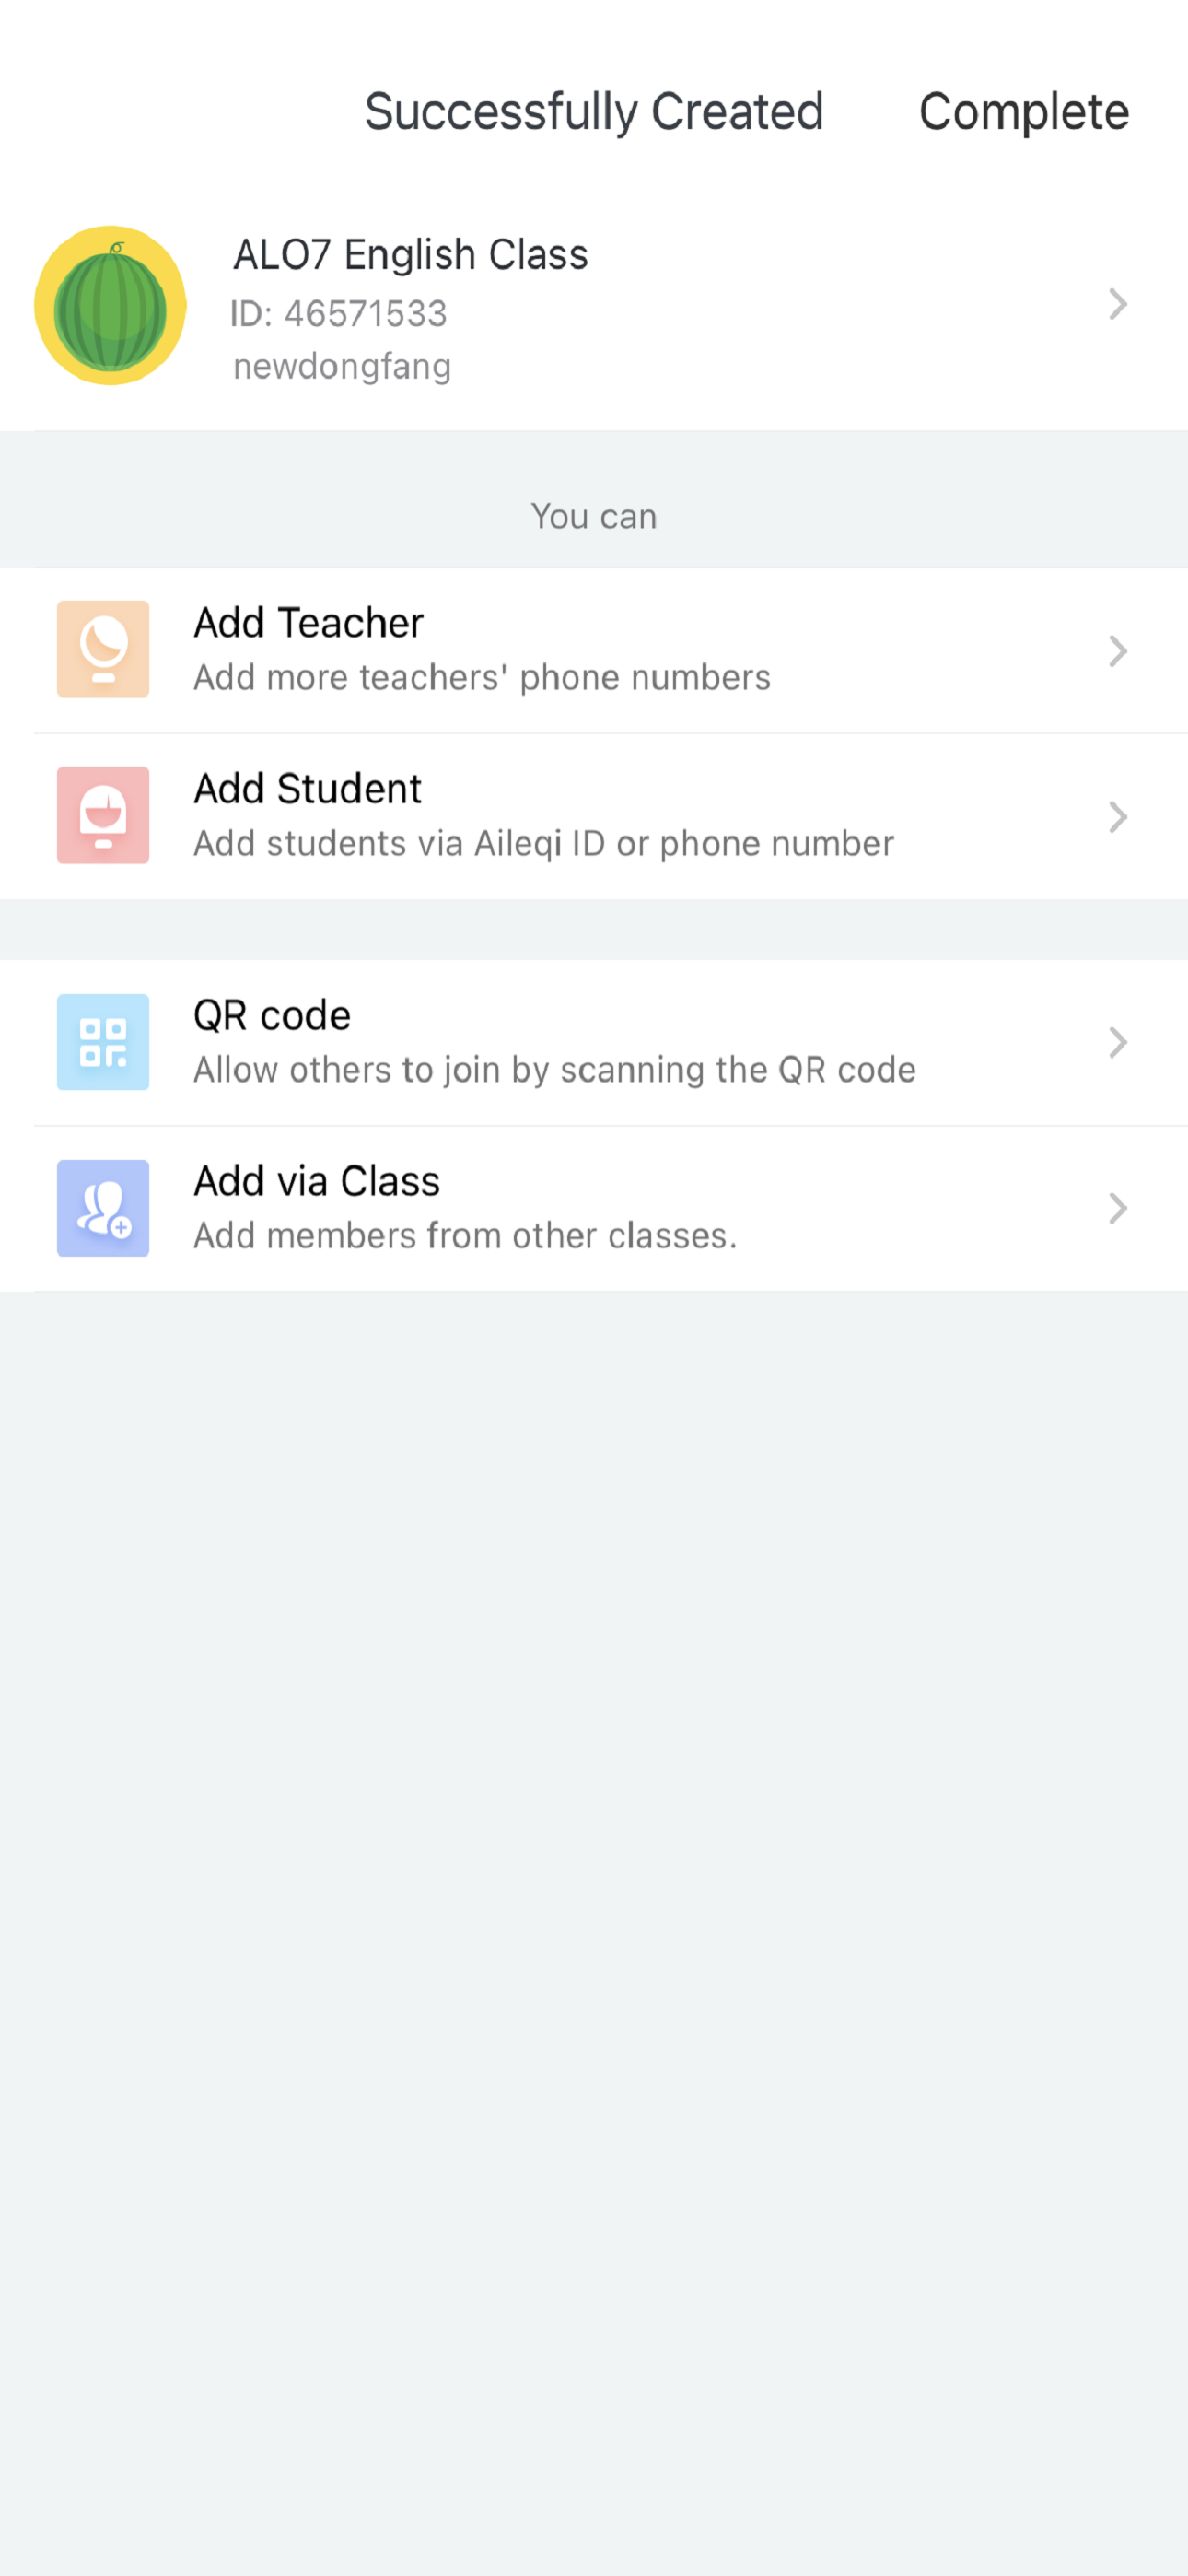
Task: Expand class details chevron beside ALO7 English Class
Action: click(x=1118, y=304)
